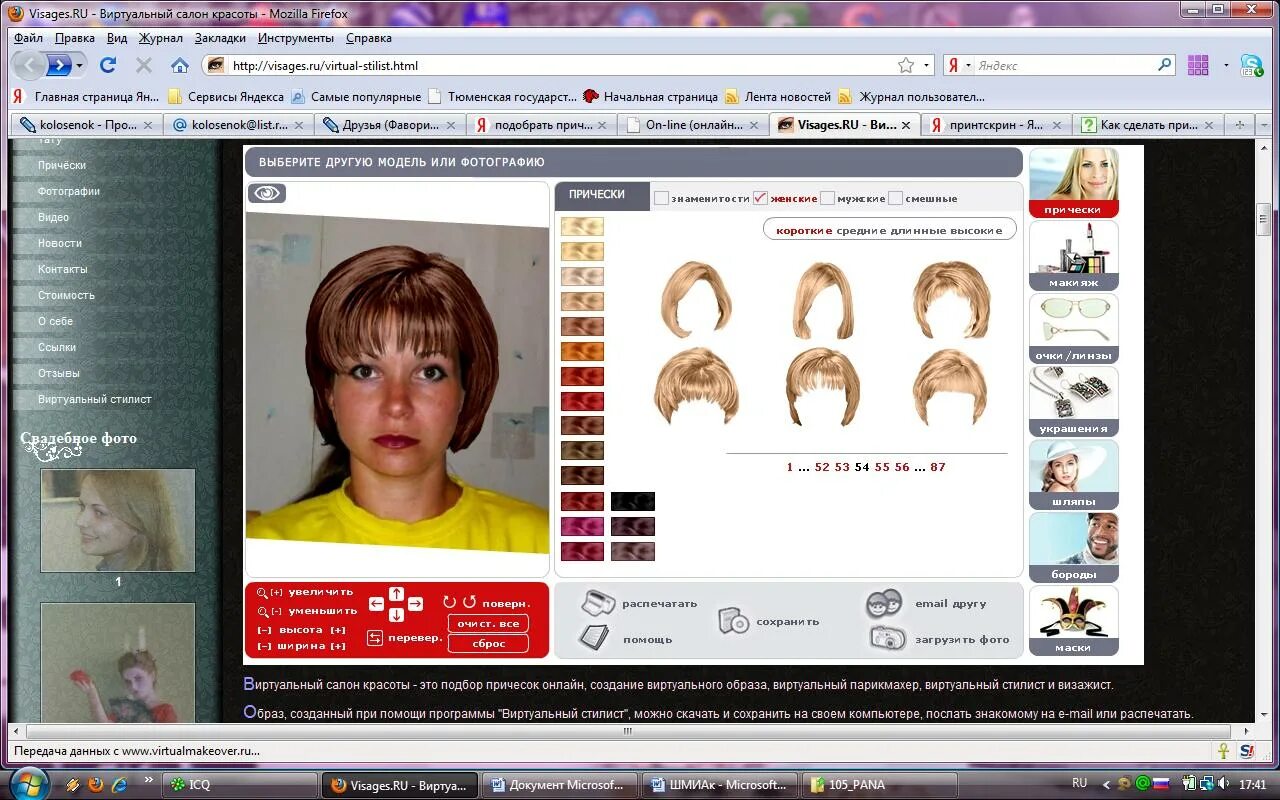
Task: Open the Файл menu
Action: (28, 38)
